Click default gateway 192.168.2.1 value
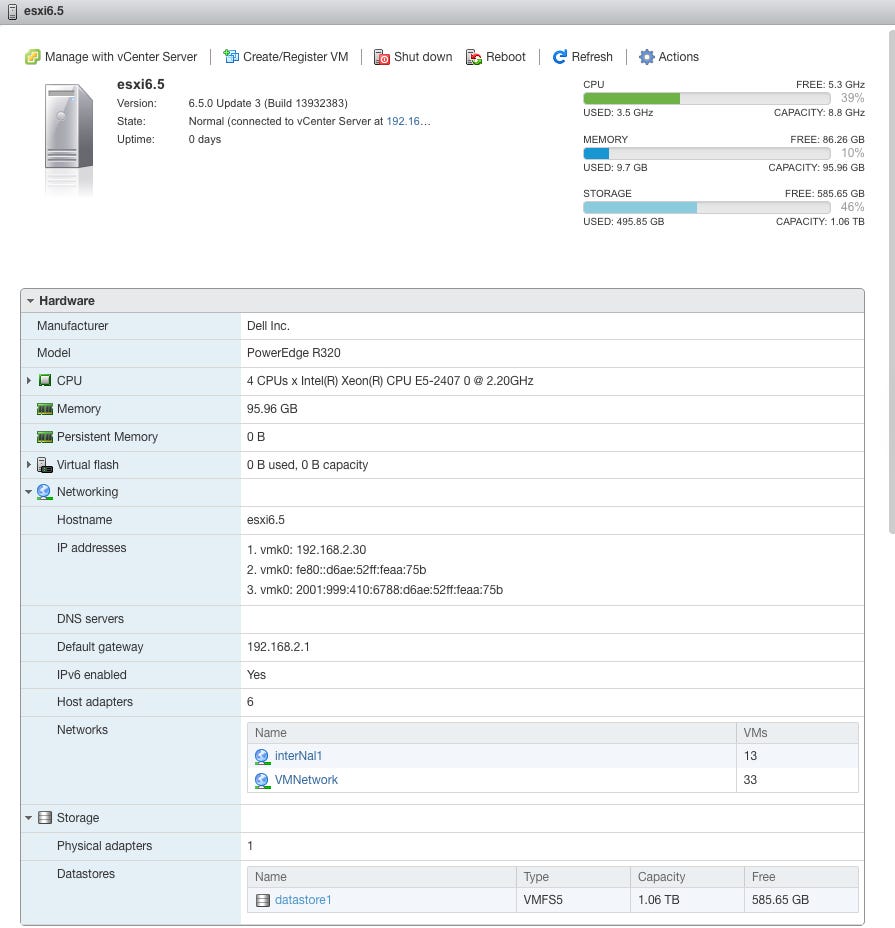The image size is (895, 928). (278, 647)
